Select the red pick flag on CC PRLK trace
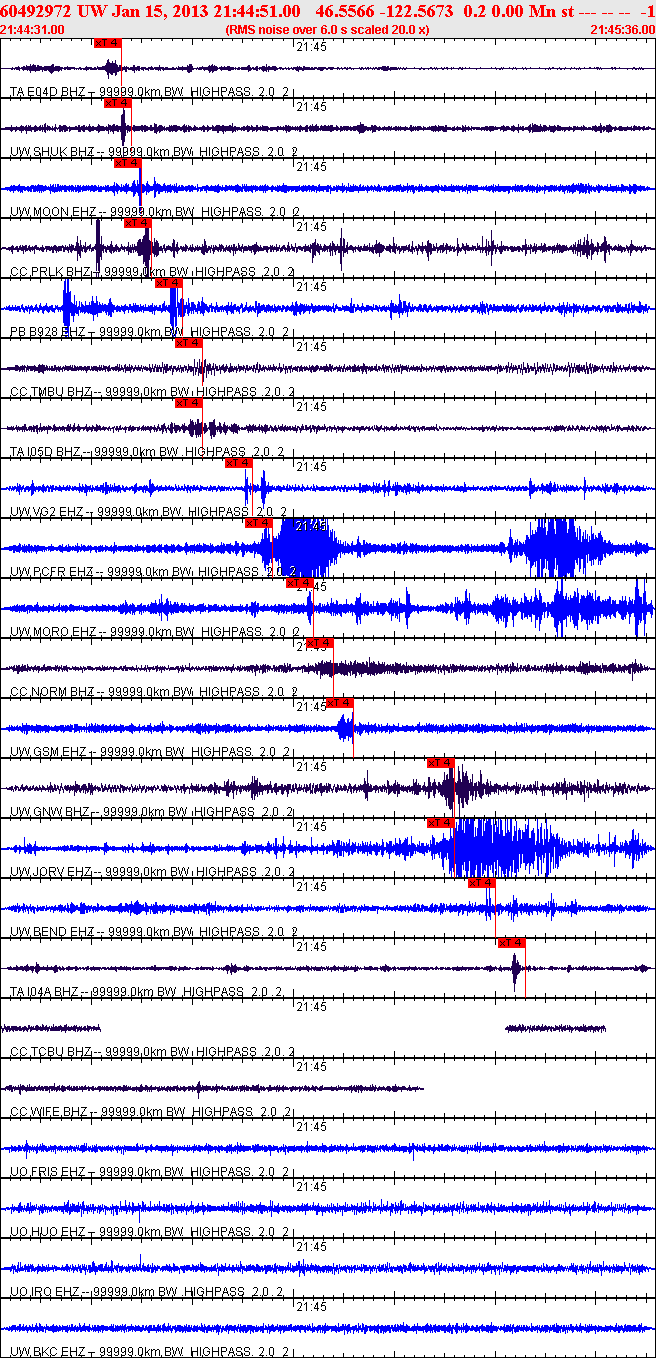 tap(137, 223)
